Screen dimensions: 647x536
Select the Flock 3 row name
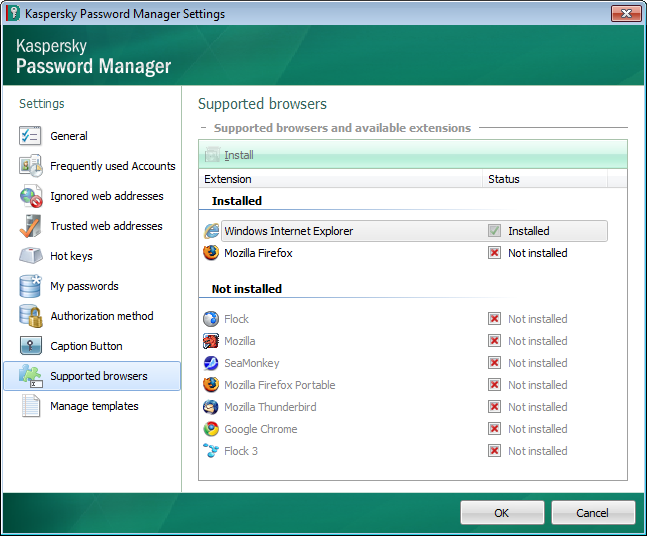241,451
